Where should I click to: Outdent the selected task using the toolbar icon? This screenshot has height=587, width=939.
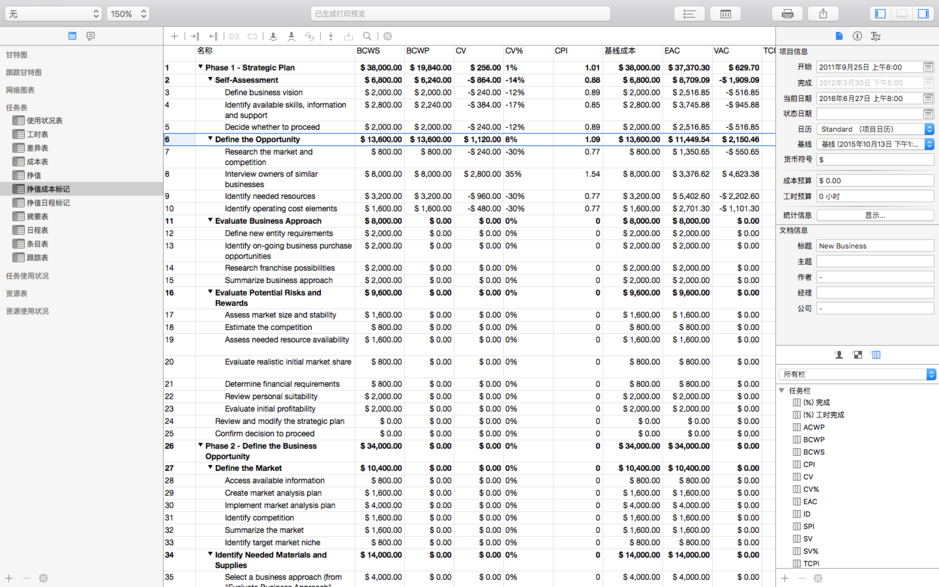tap(214, 36)
